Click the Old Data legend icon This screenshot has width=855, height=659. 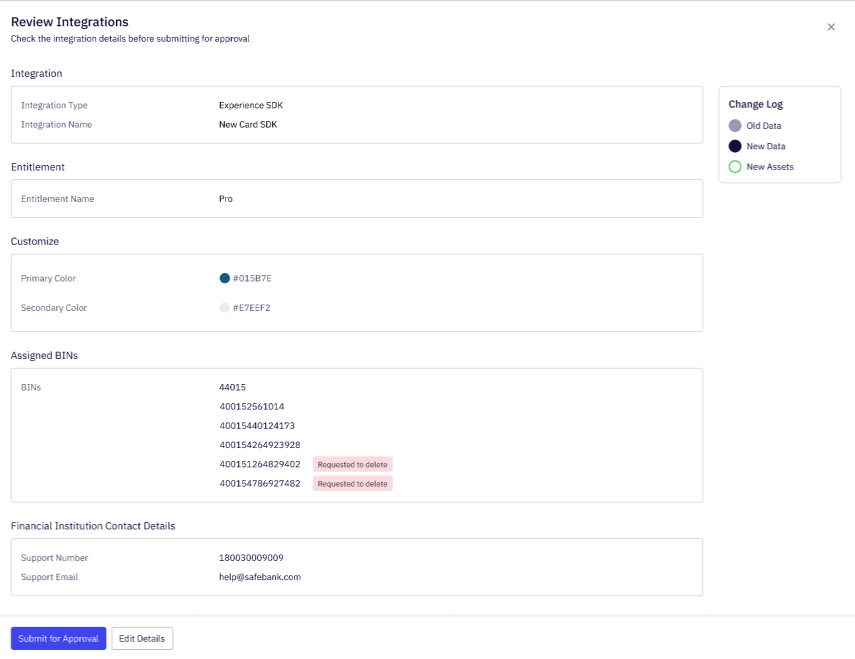[x=734, y=125]
